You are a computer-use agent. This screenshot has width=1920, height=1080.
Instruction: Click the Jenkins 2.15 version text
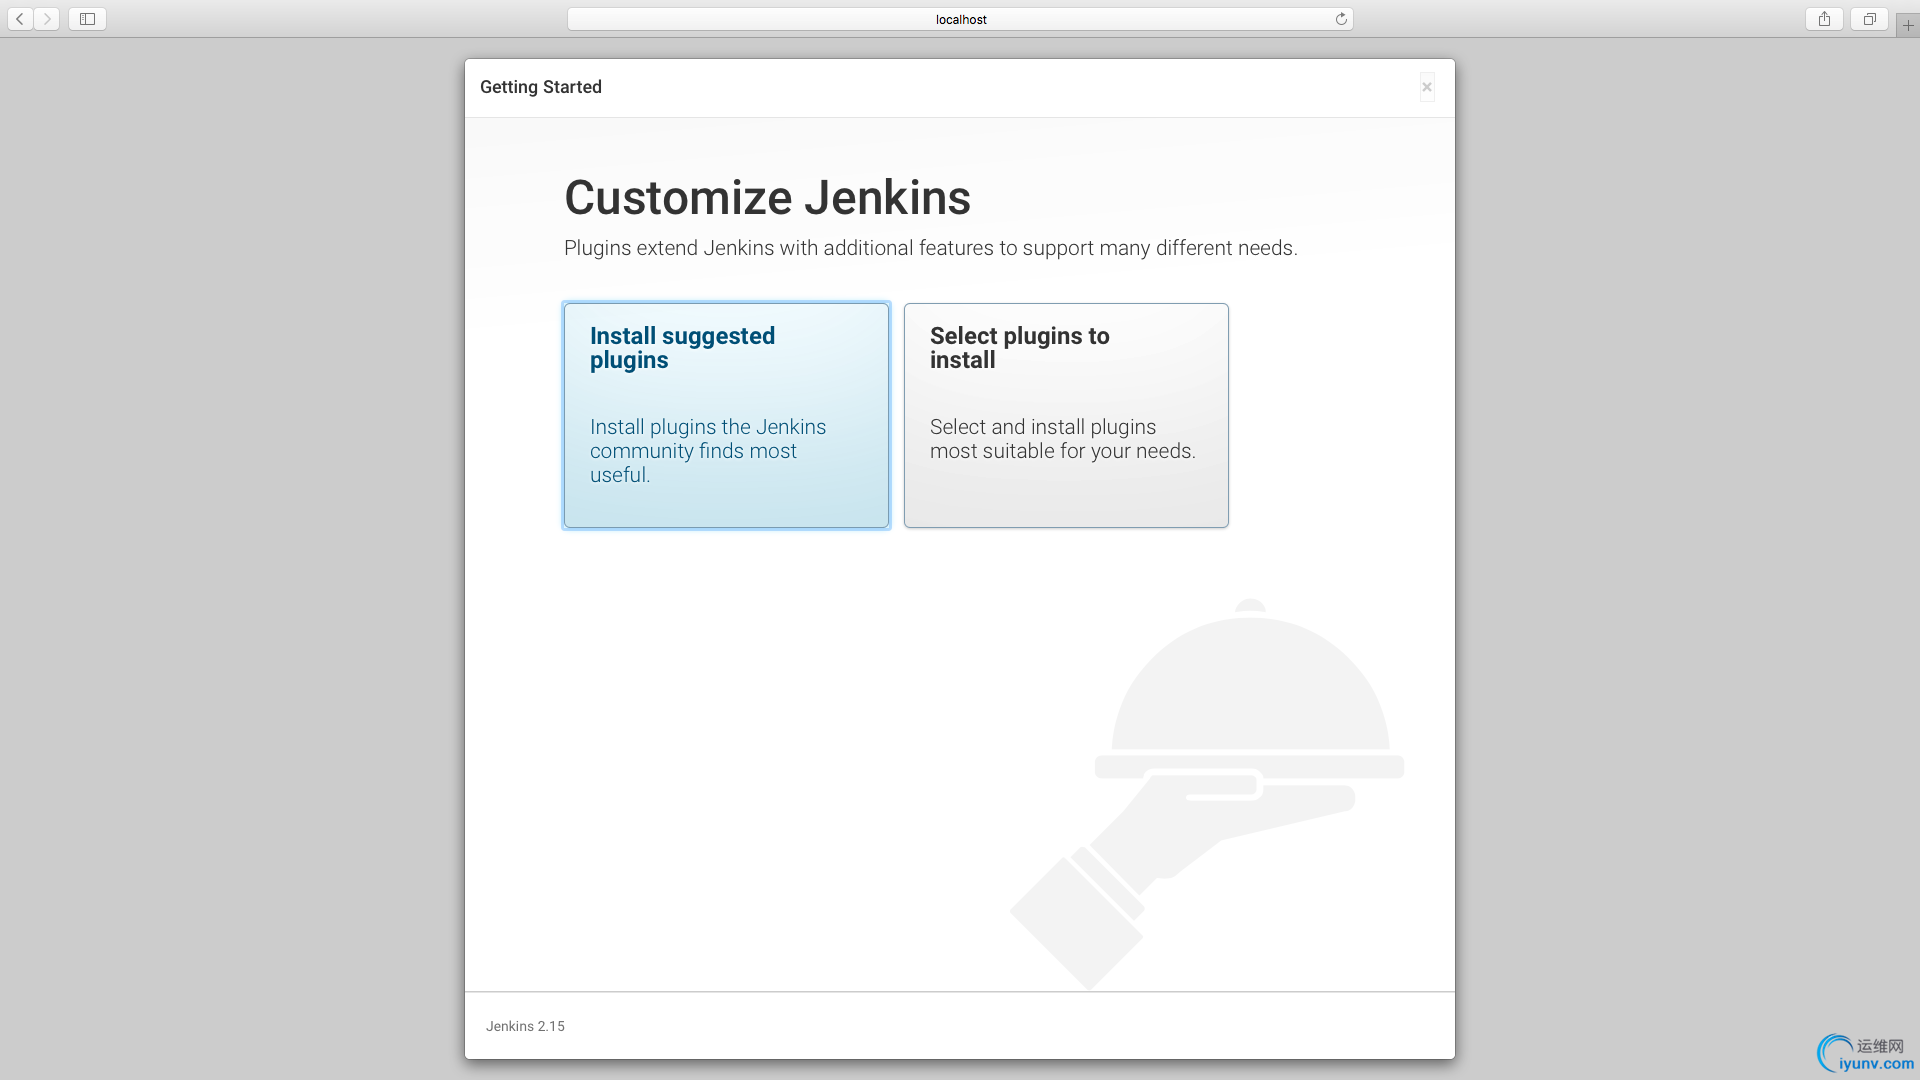pyautogui.click(x=525, y=1026)
